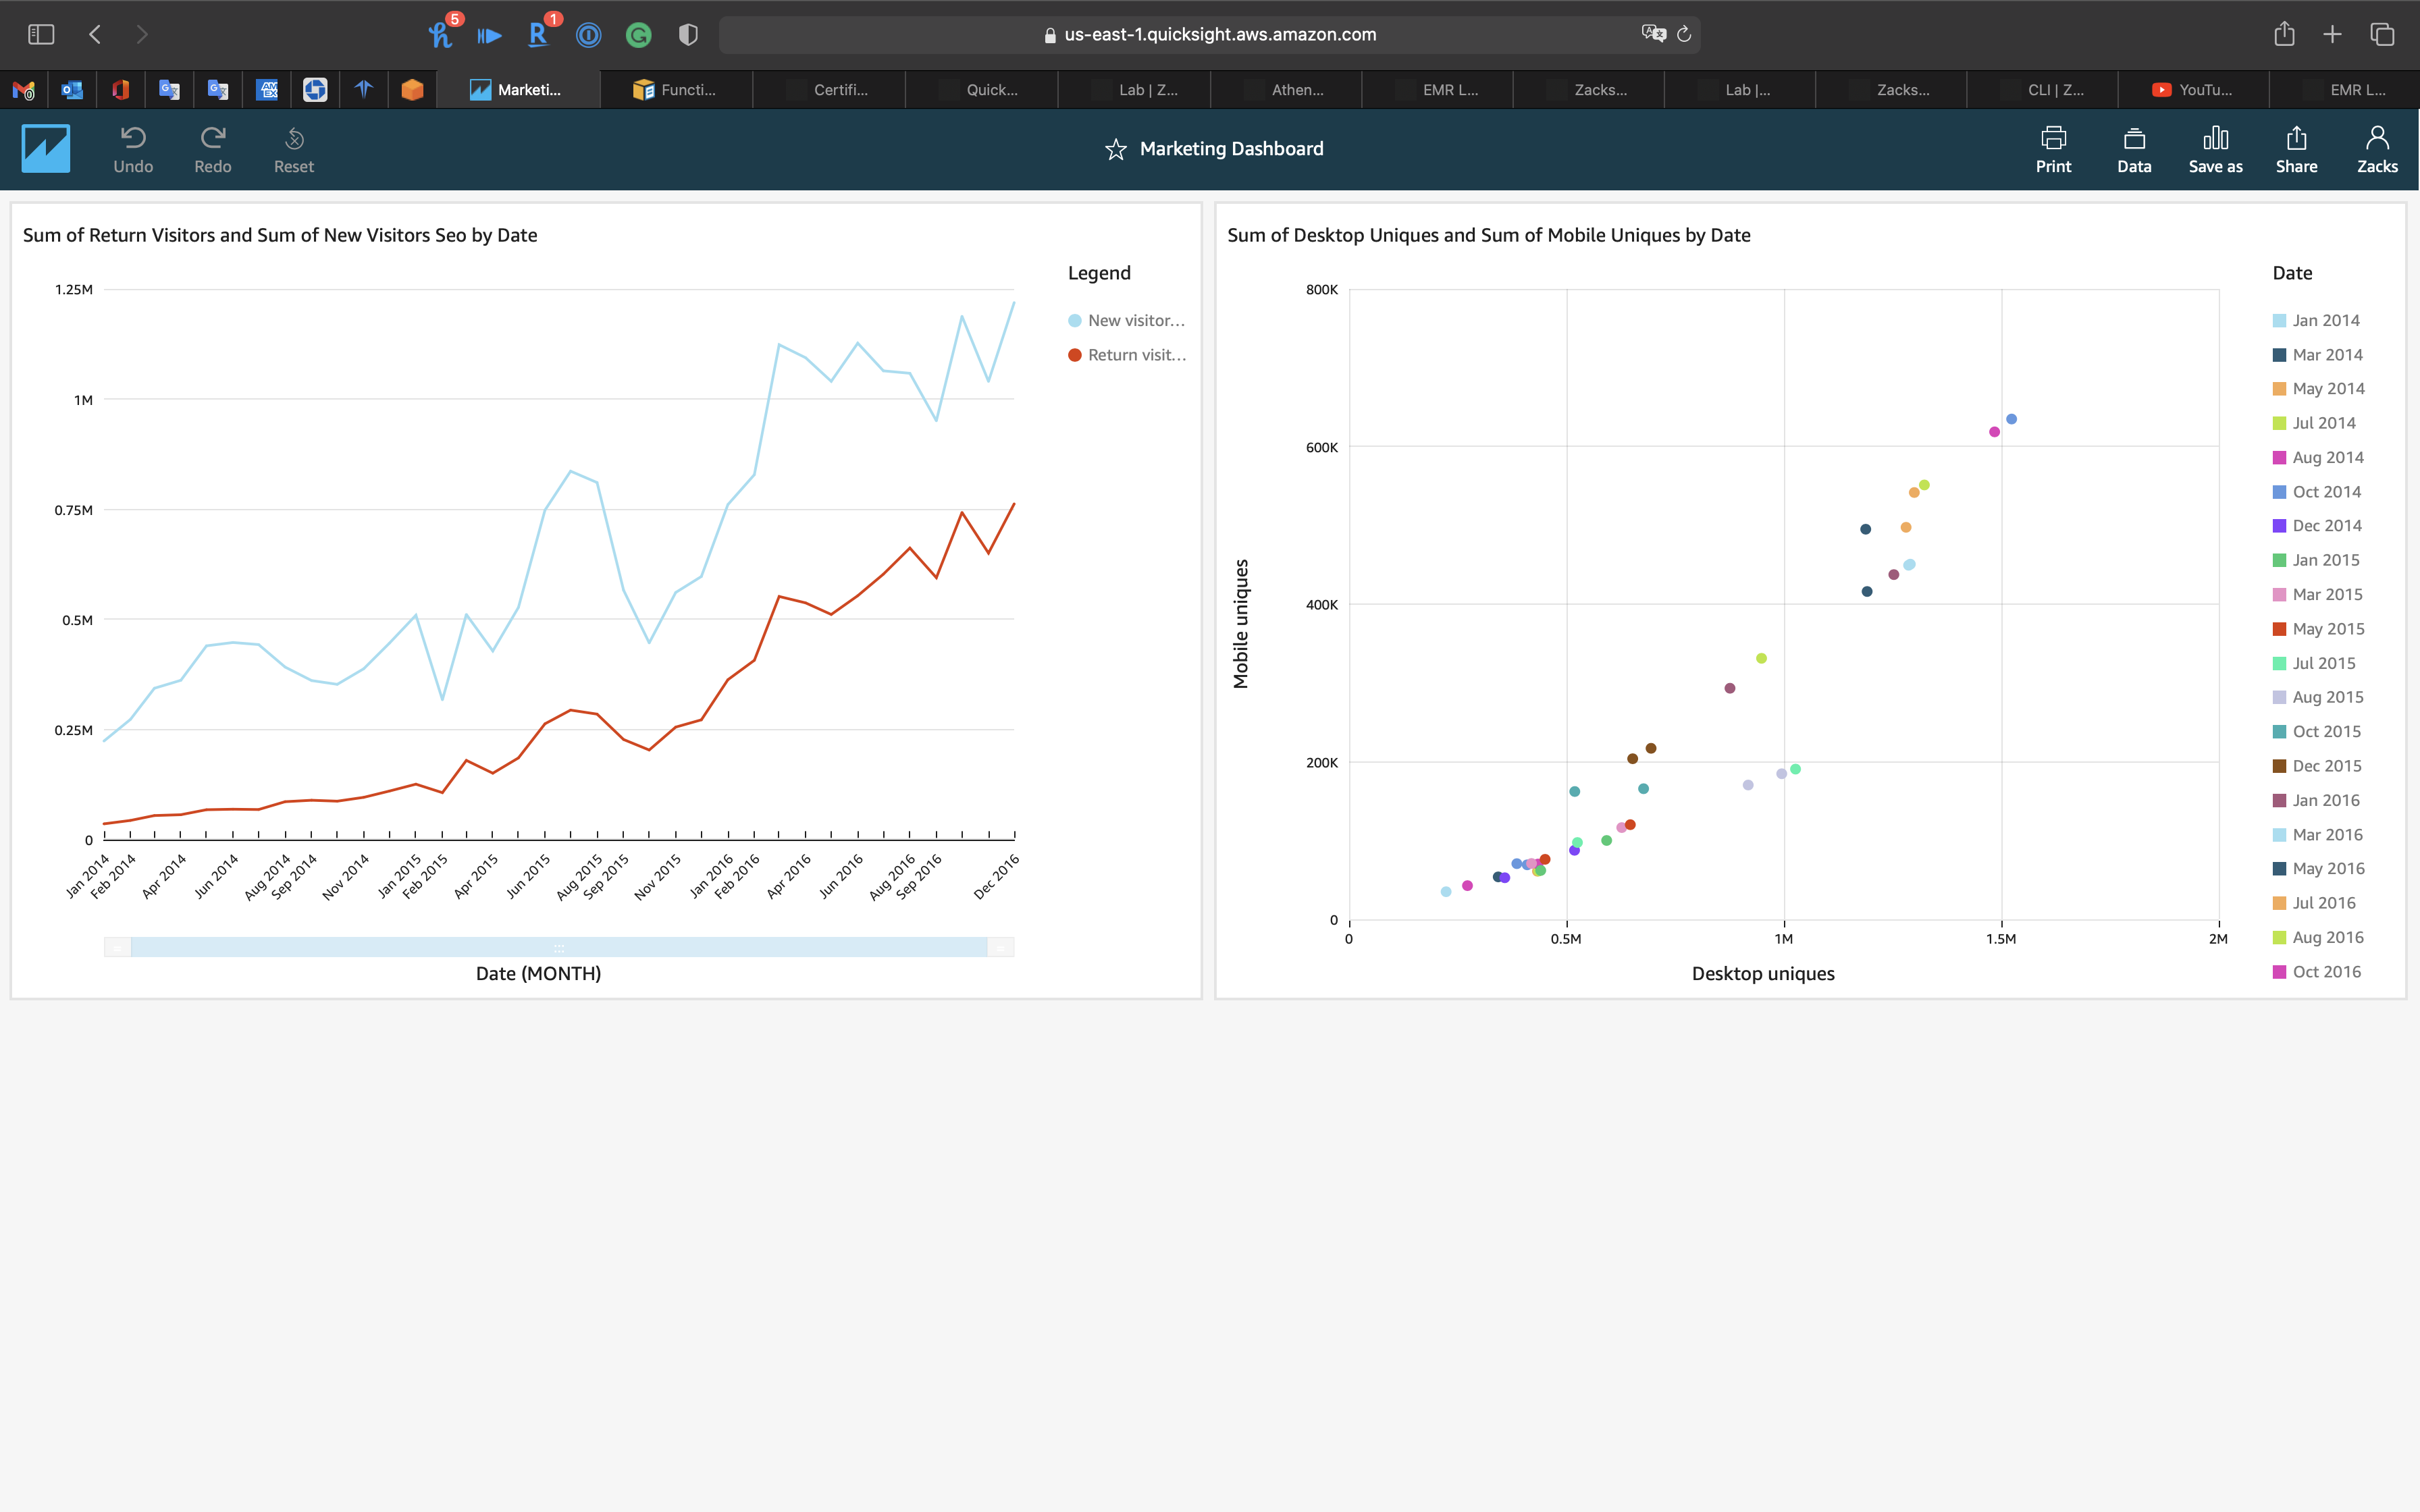Star the Marketing Dashboard as favorite
2420x1512 pixels.
click(1116, 149)
